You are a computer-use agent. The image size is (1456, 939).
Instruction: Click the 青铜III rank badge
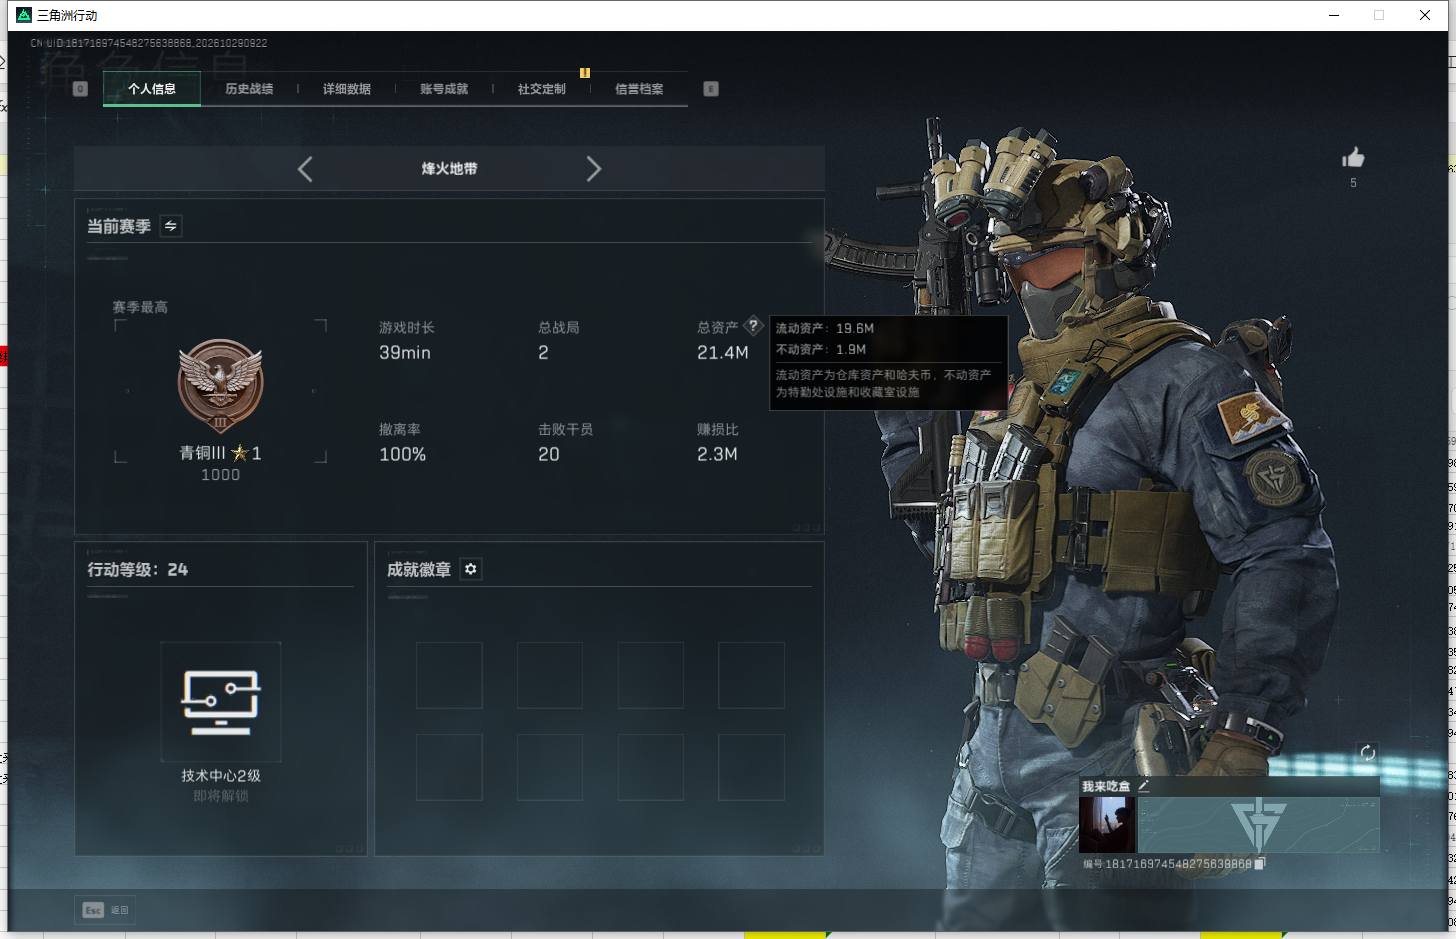(x=221, y=385)
